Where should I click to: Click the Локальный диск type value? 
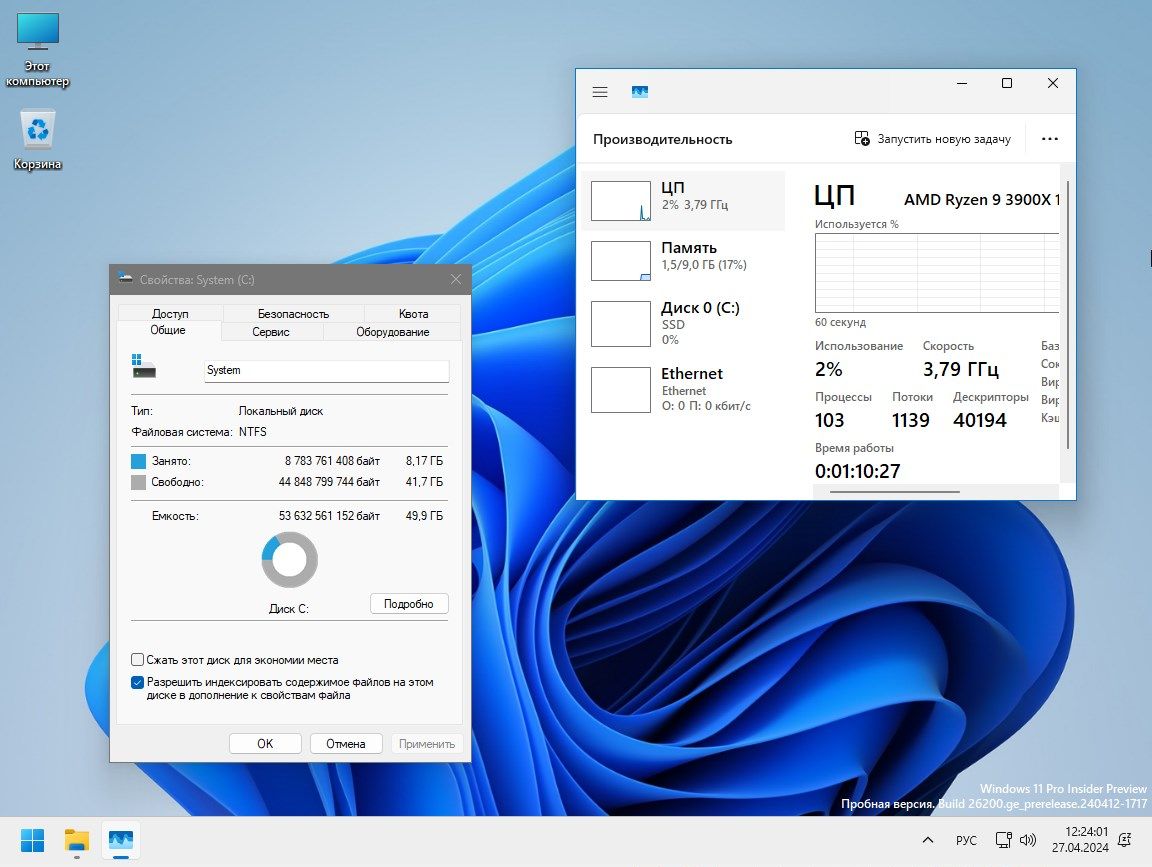tap(281, 411)
